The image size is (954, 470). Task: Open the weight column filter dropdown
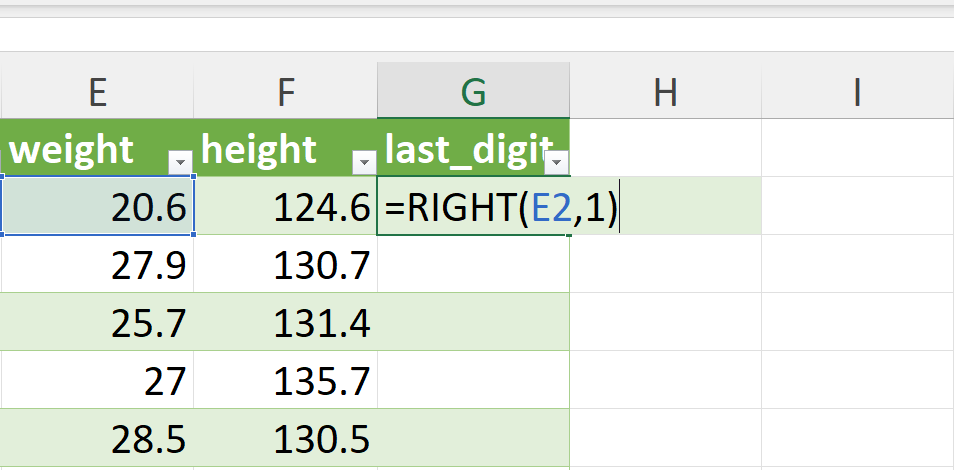pos(181,163)
